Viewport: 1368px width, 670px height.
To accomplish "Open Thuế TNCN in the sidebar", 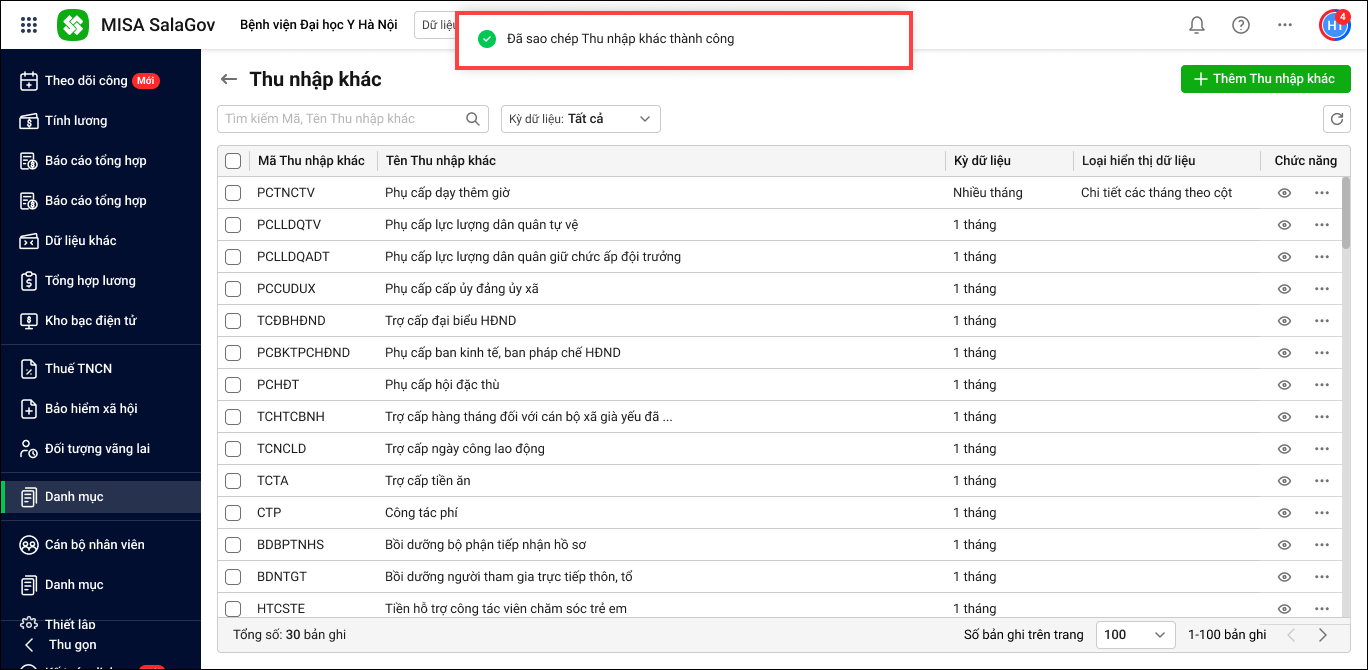I will (x=77, y=369).
